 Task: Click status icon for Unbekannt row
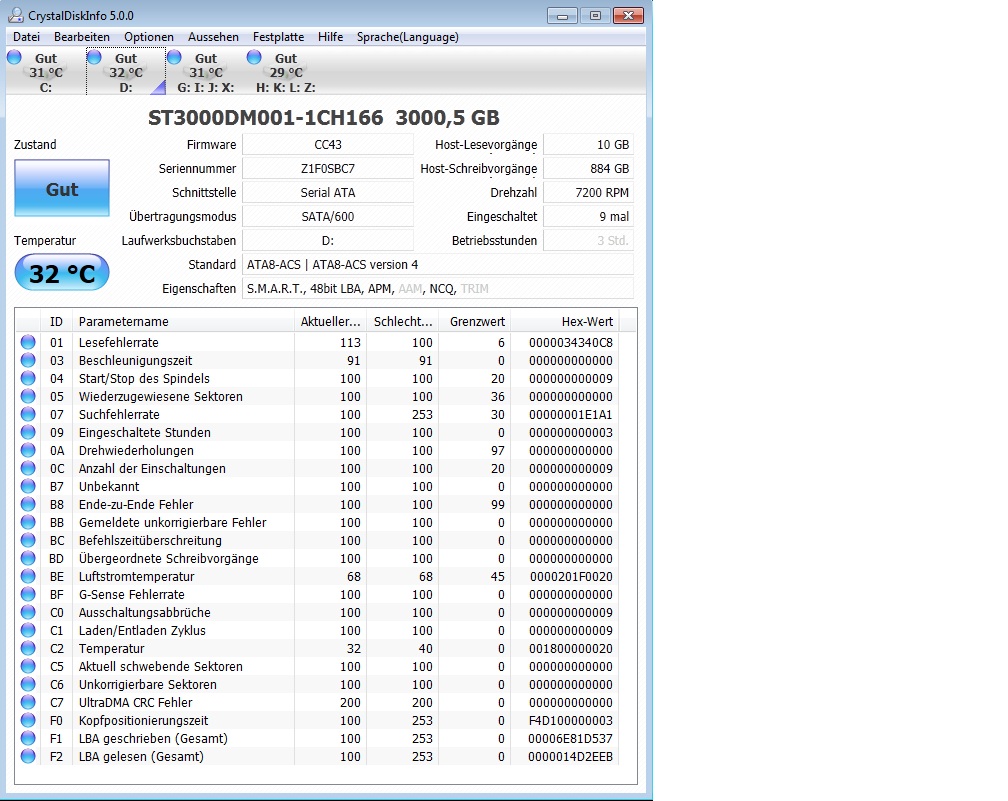[x=28, y=486]
